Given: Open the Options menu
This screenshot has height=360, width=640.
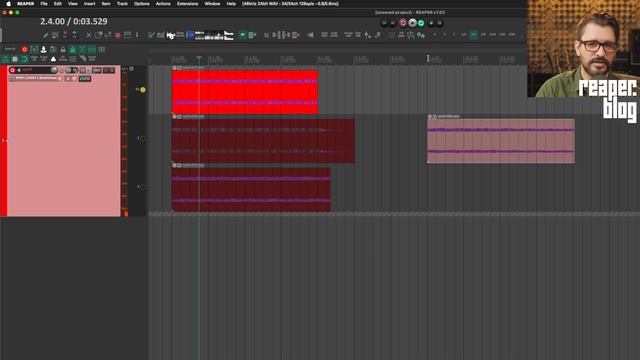Looking at the screenshot, I should pyautogui.click(x=142, y=4).
